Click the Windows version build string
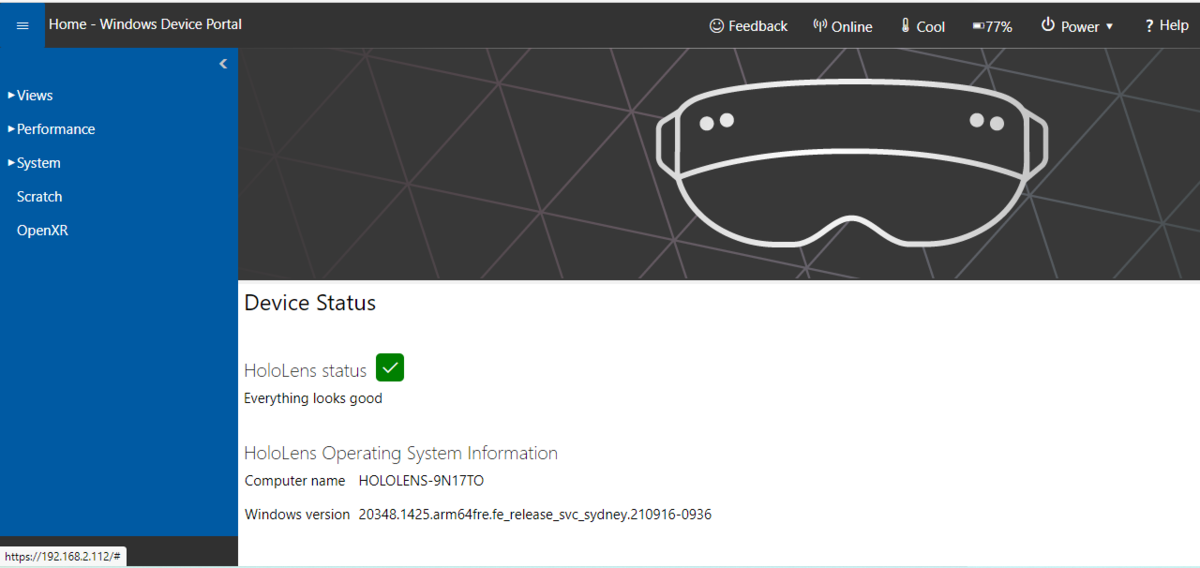The image size is (1200, 568). coord(535,515)
